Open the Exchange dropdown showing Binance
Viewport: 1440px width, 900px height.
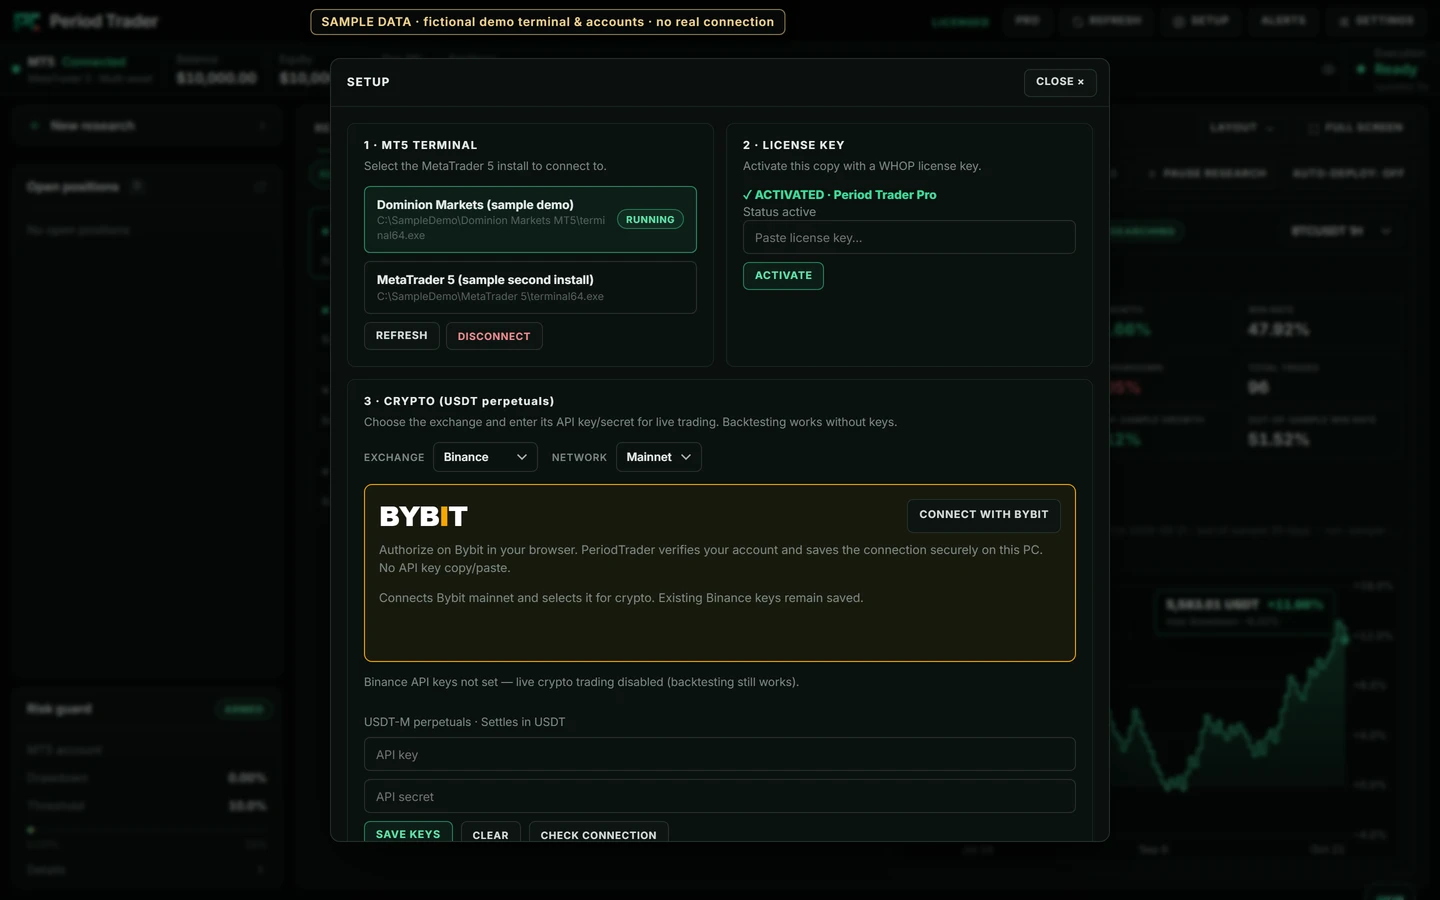(x=485, y=457)
